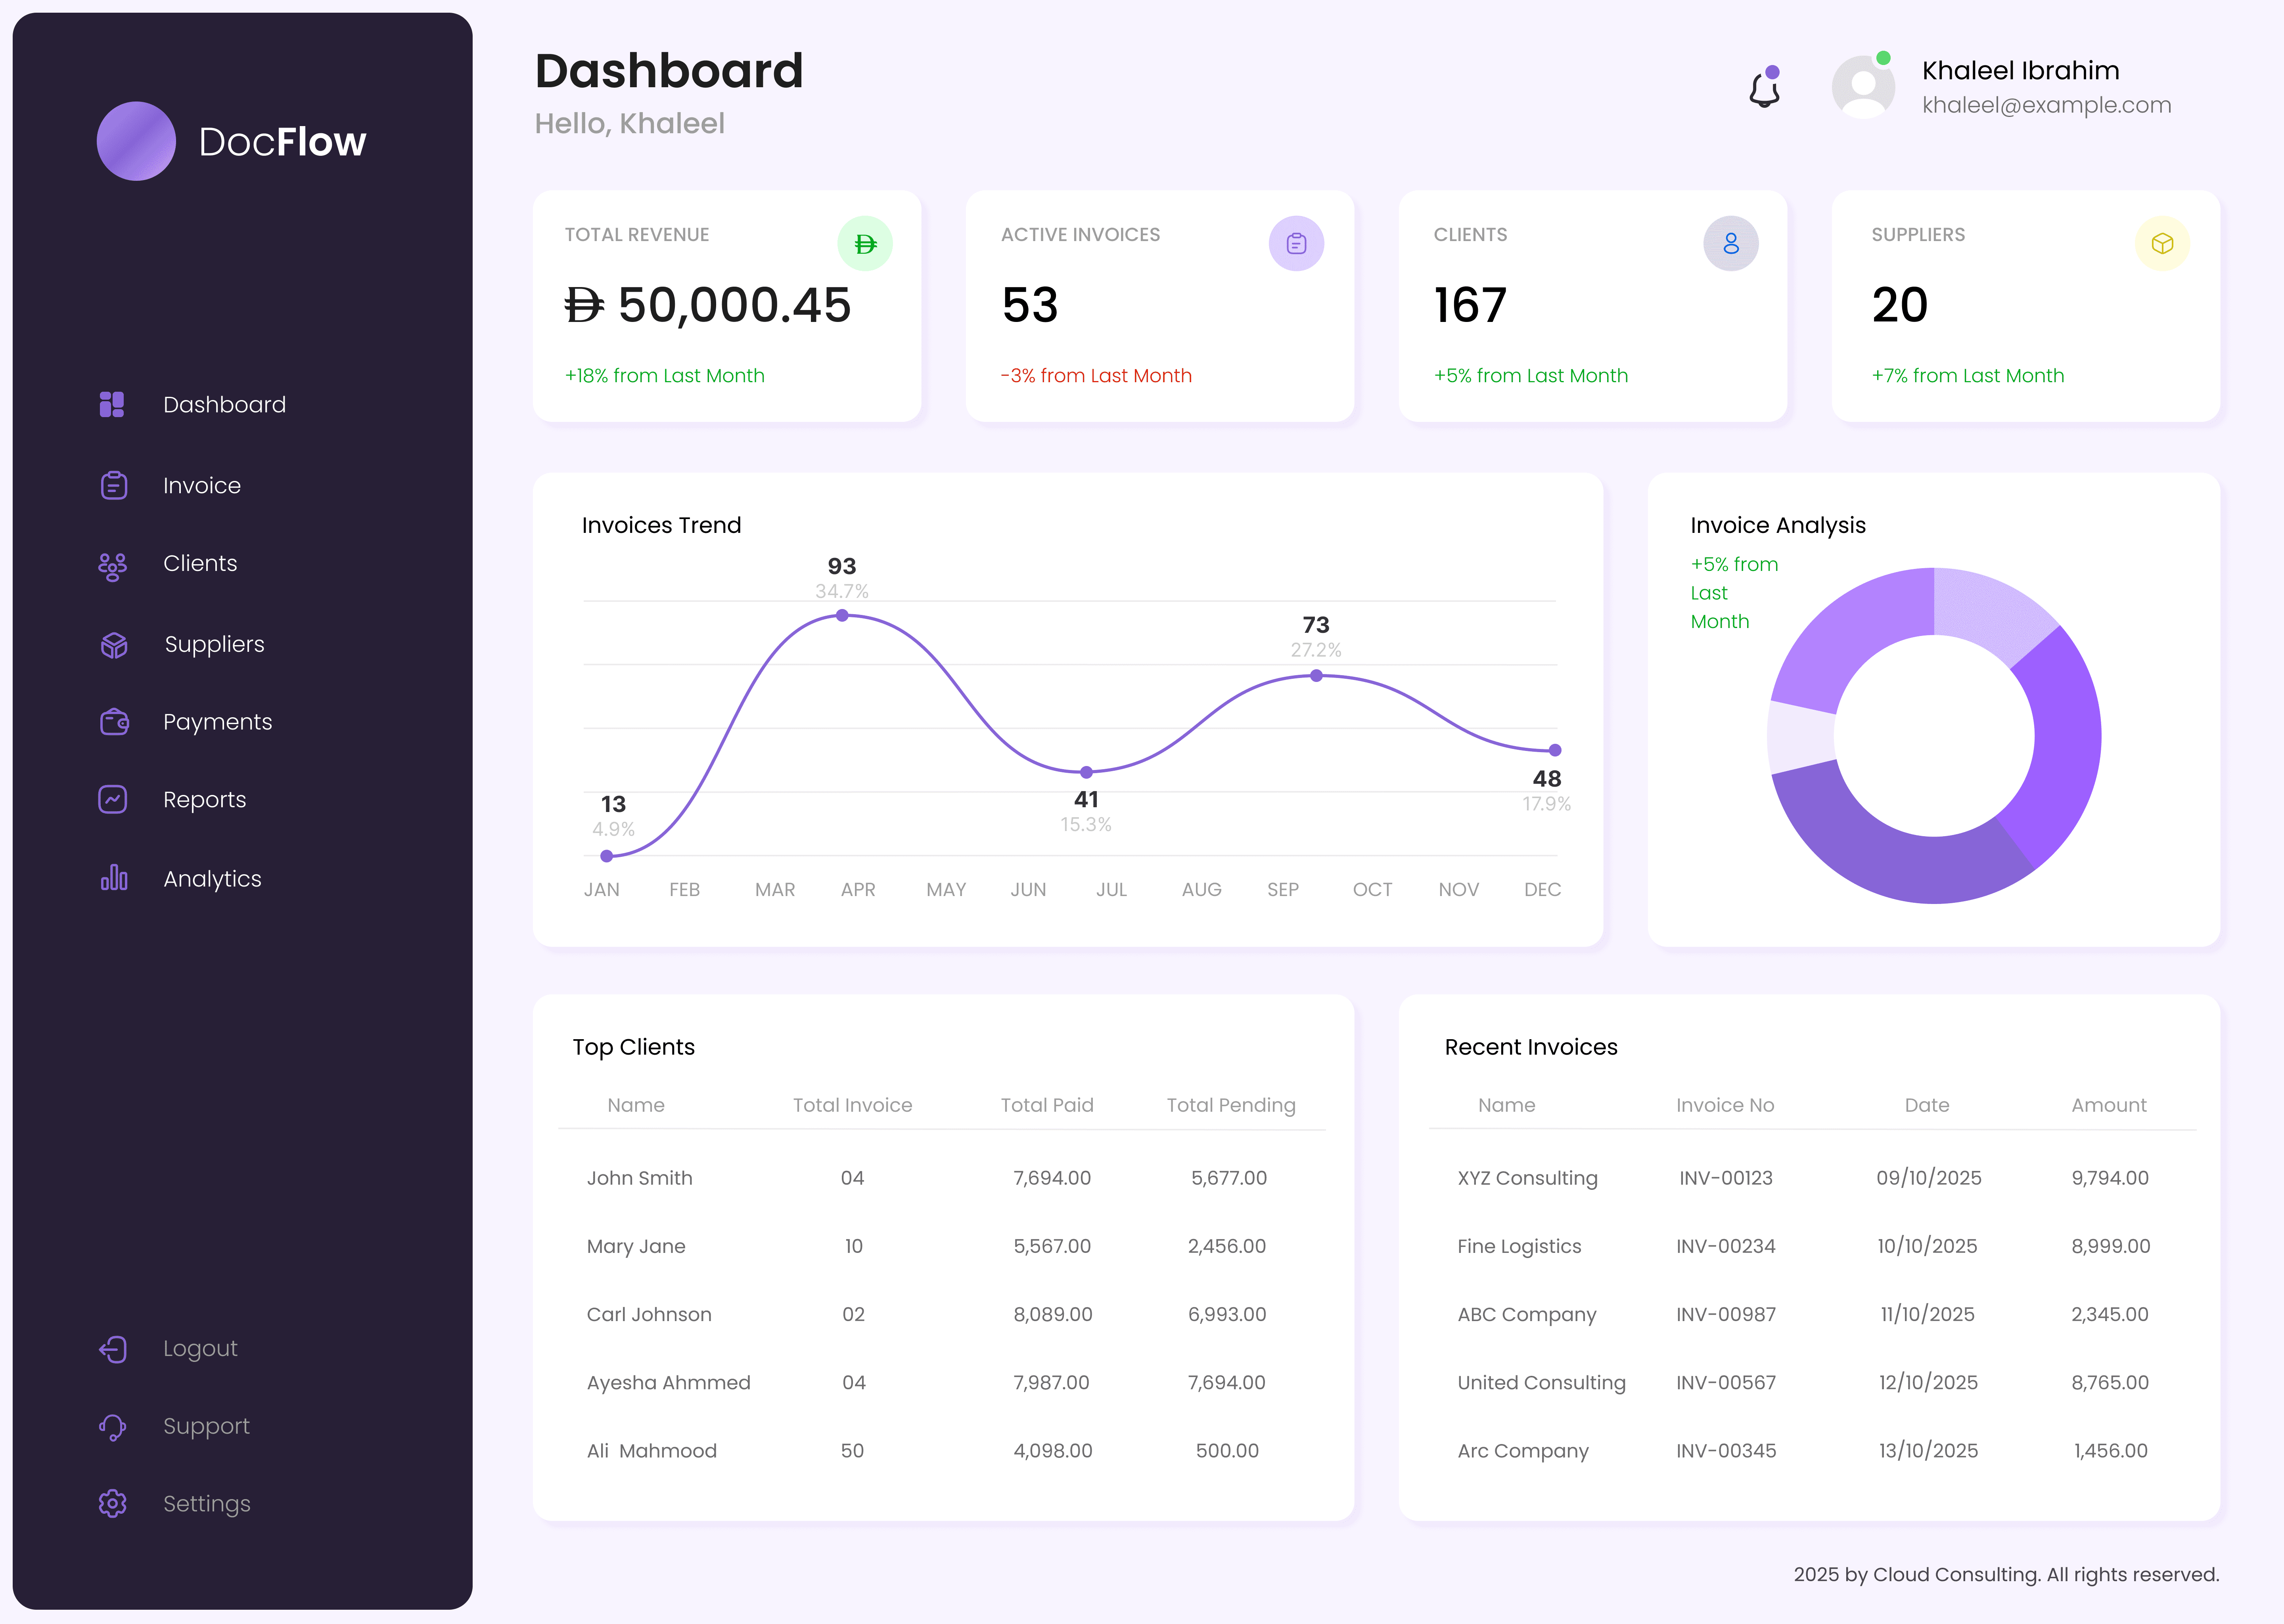Select the Dashboard icon in the sidebar
This screenshot has width=2284, height=1624.
click(x=113, y=404)
